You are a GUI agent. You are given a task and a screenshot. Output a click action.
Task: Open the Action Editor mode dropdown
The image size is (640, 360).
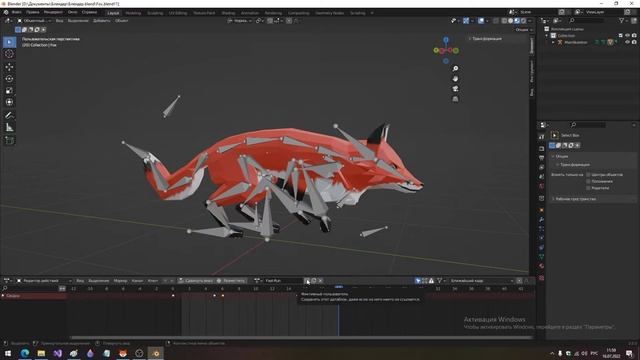[44, 281]
